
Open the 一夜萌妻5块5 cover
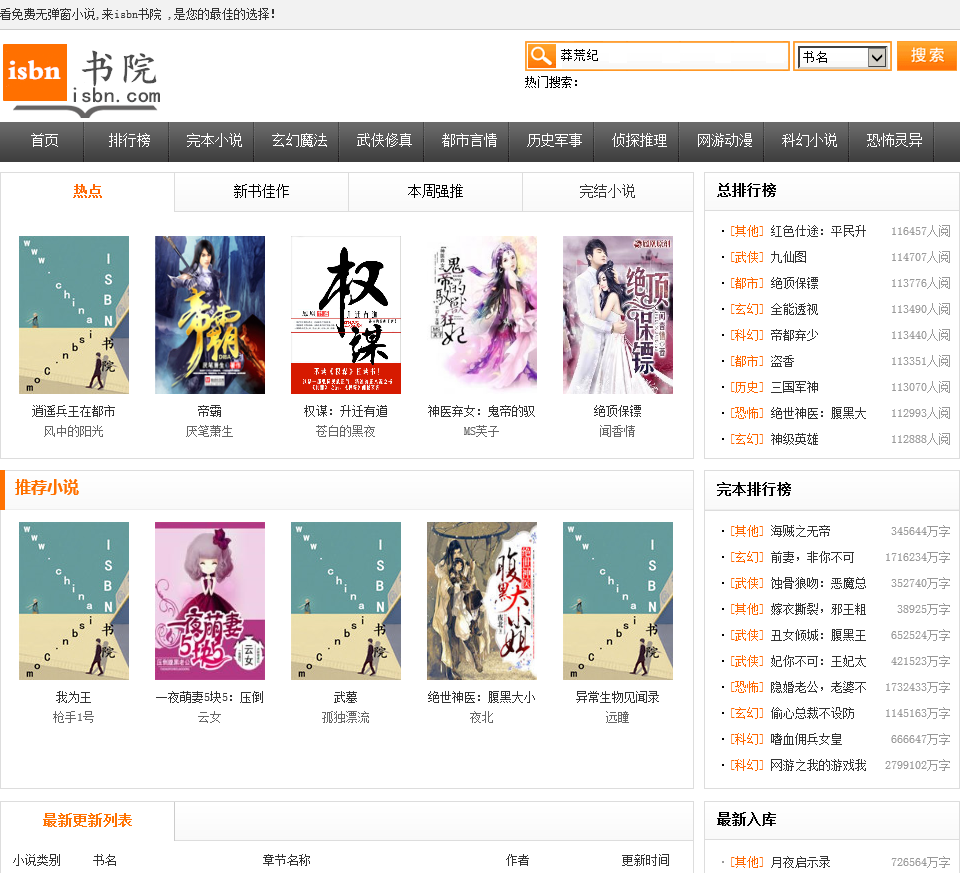click(210, 601)
